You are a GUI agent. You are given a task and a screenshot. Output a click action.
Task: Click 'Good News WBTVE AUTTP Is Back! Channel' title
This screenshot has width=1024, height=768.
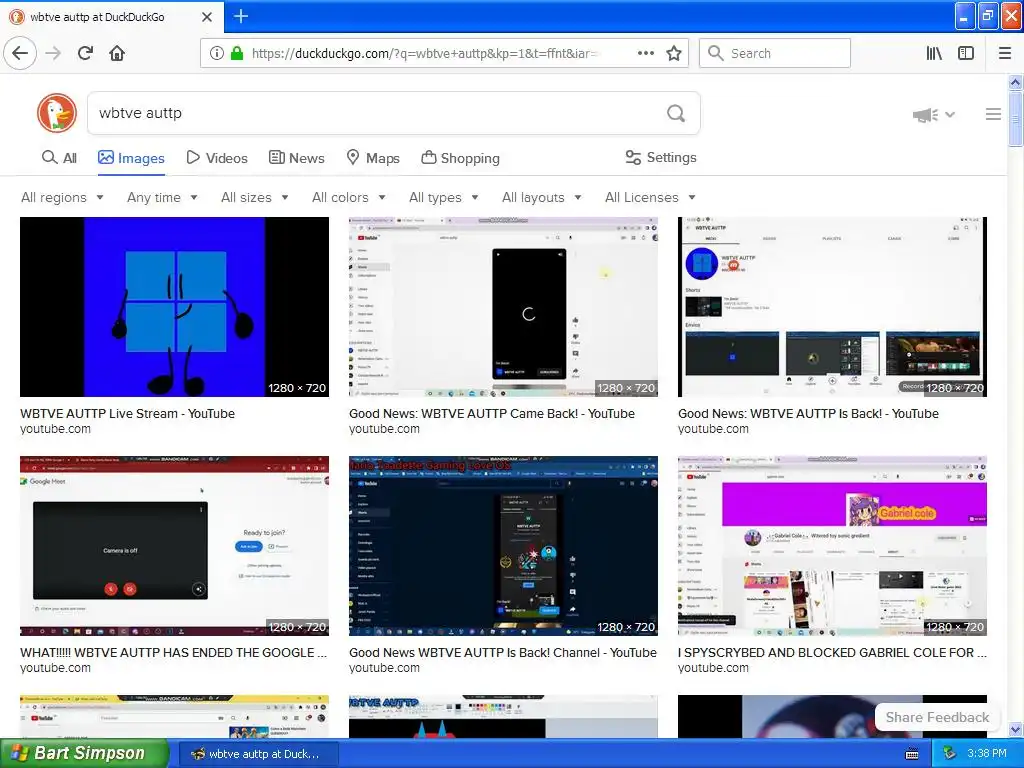click(x=503, y=652)
